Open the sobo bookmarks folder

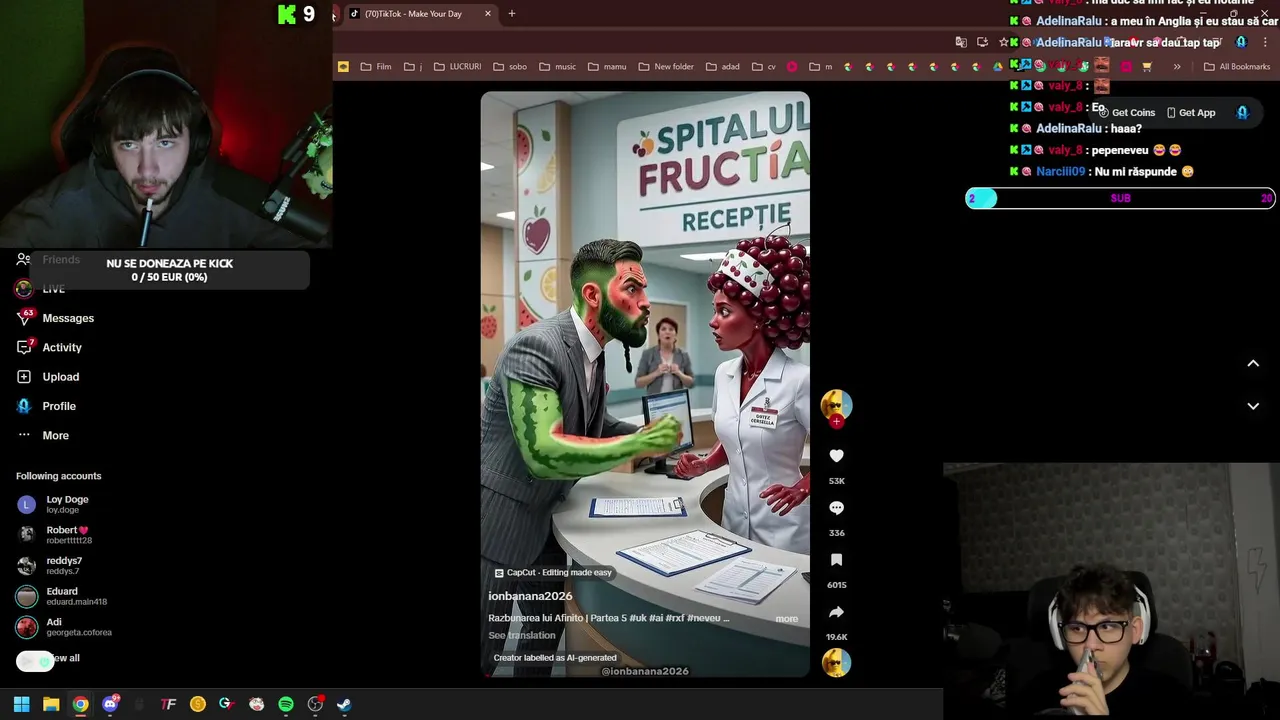click(509, 67)
